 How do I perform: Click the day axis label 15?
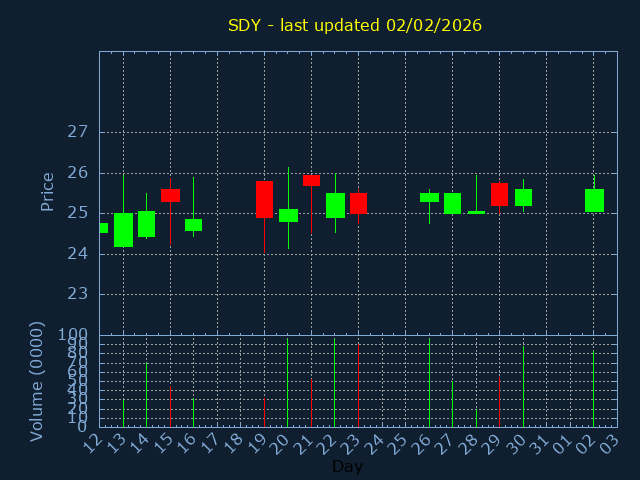[x=164, y=444]
